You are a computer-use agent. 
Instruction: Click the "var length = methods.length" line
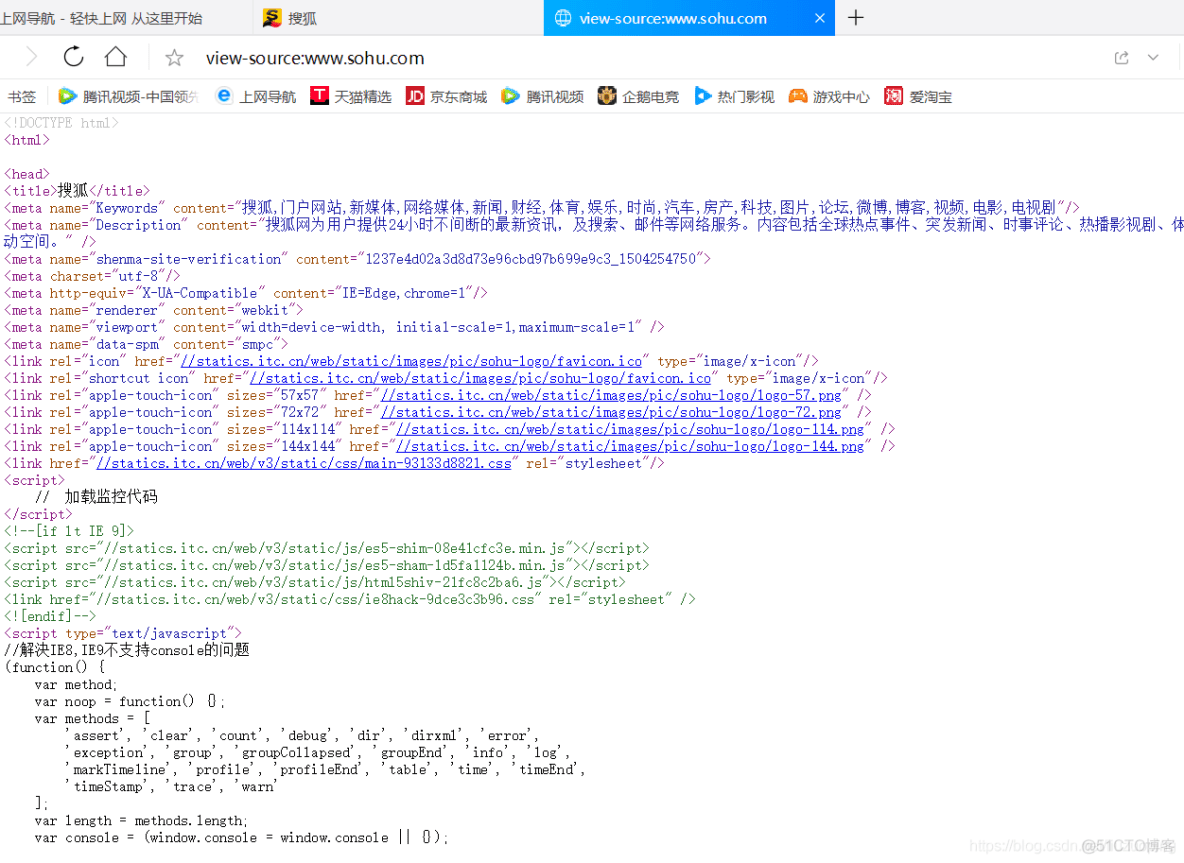tap(141, 821)
